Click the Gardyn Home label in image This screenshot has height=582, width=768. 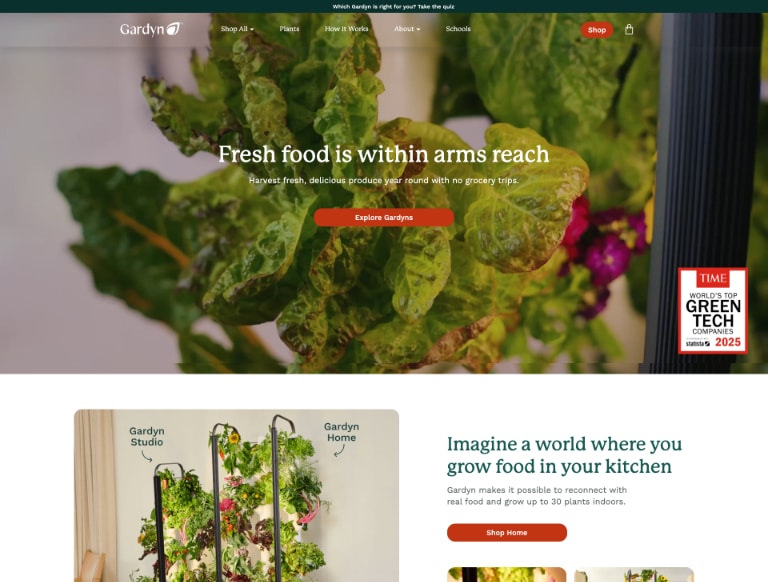(x=341, y=432)
